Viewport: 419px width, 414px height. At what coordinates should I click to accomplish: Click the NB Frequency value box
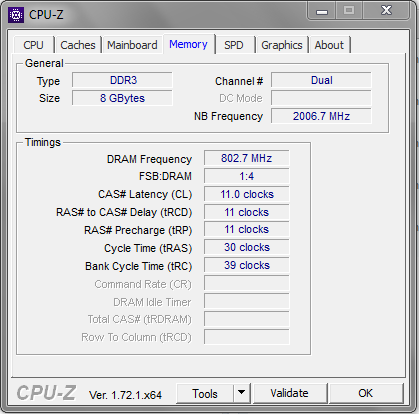point(321,116)
